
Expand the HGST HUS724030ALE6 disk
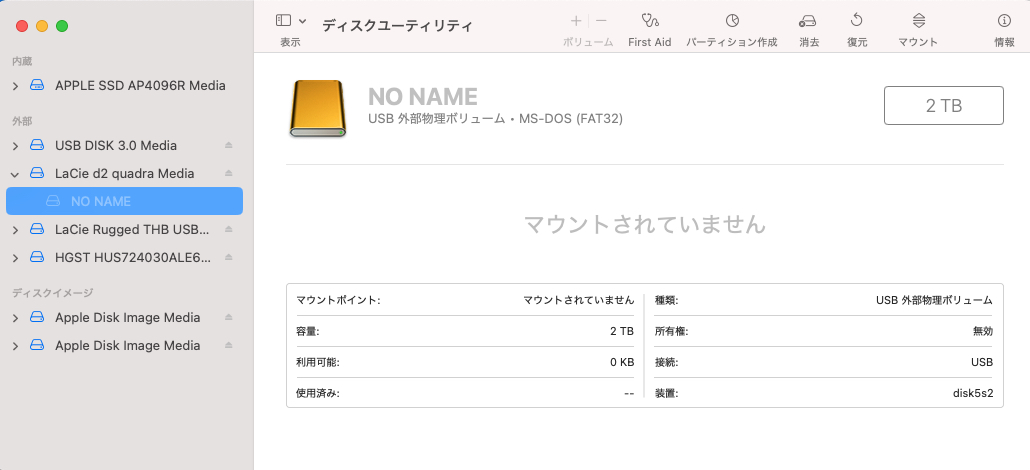pos(15,258)
